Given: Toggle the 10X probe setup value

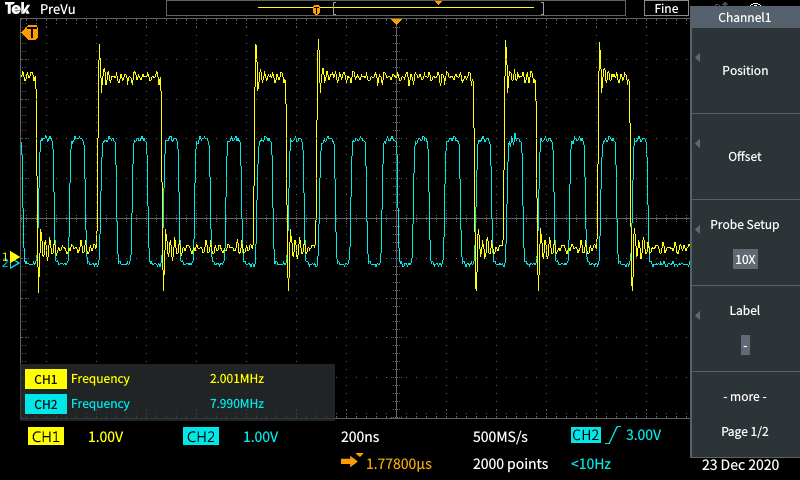Looking at the screenshot, I should [x=745, y=259].
